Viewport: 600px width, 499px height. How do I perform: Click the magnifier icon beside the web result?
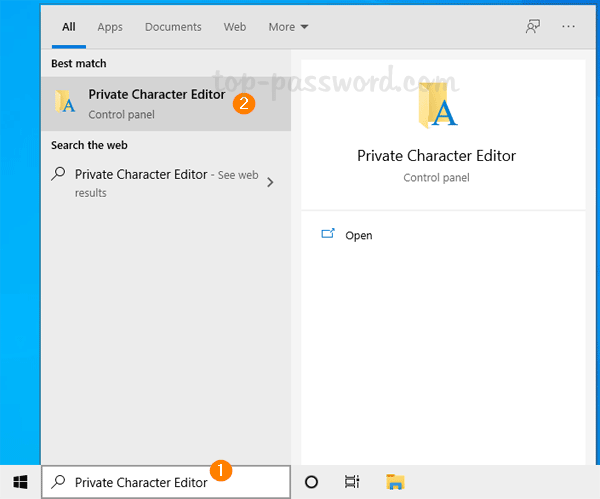tap(59, 175)
